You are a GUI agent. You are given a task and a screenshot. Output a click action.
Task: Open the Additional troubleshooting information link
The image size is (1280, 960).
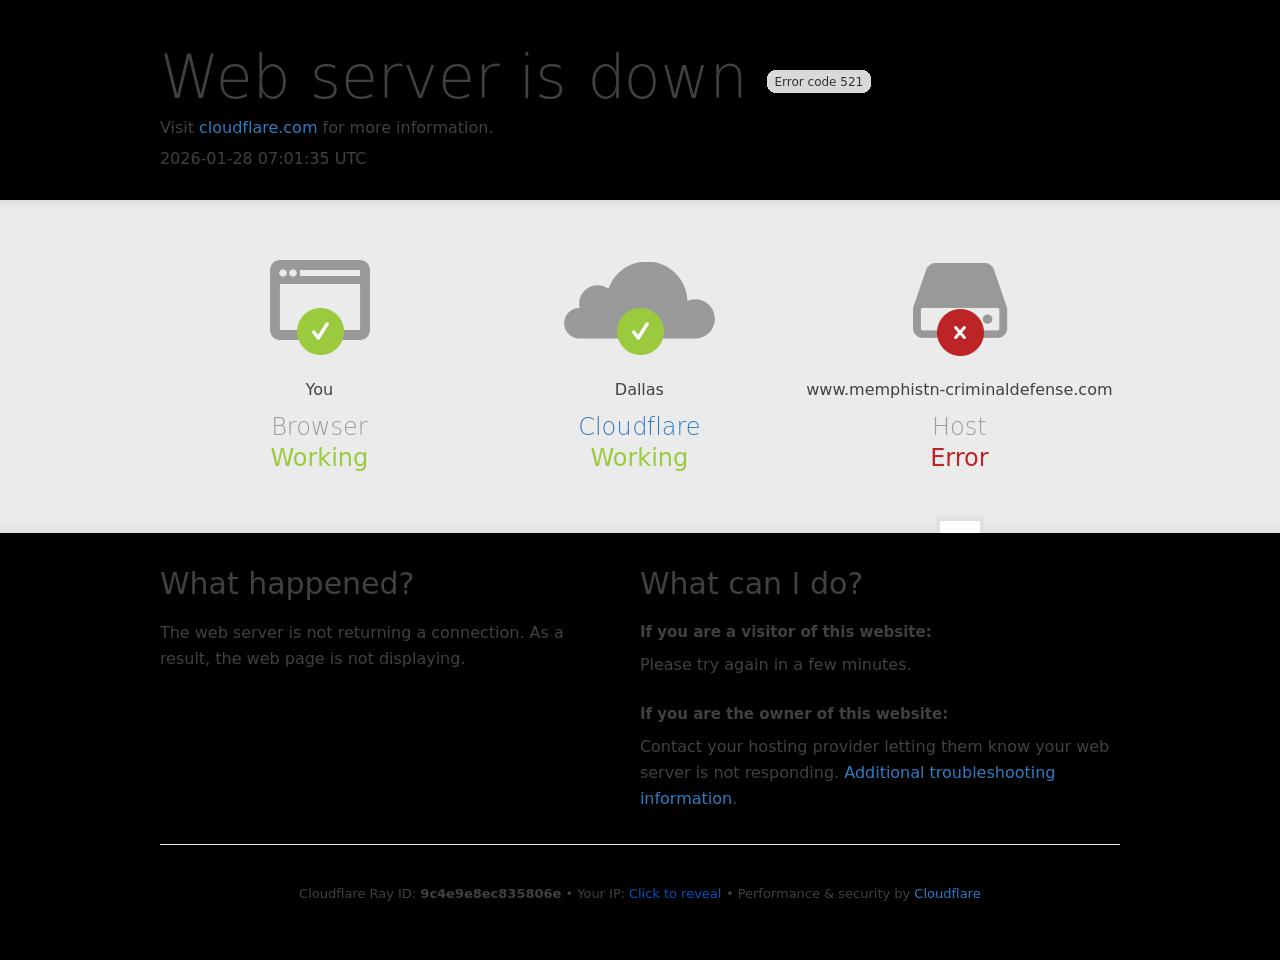click(948, 772)
